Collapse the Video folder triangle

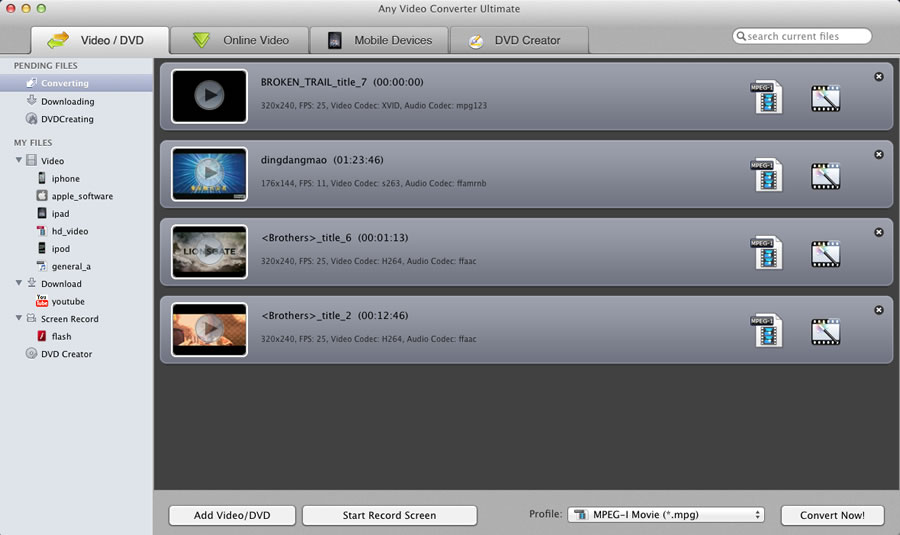pyautogui.click(x=19, y=160)
